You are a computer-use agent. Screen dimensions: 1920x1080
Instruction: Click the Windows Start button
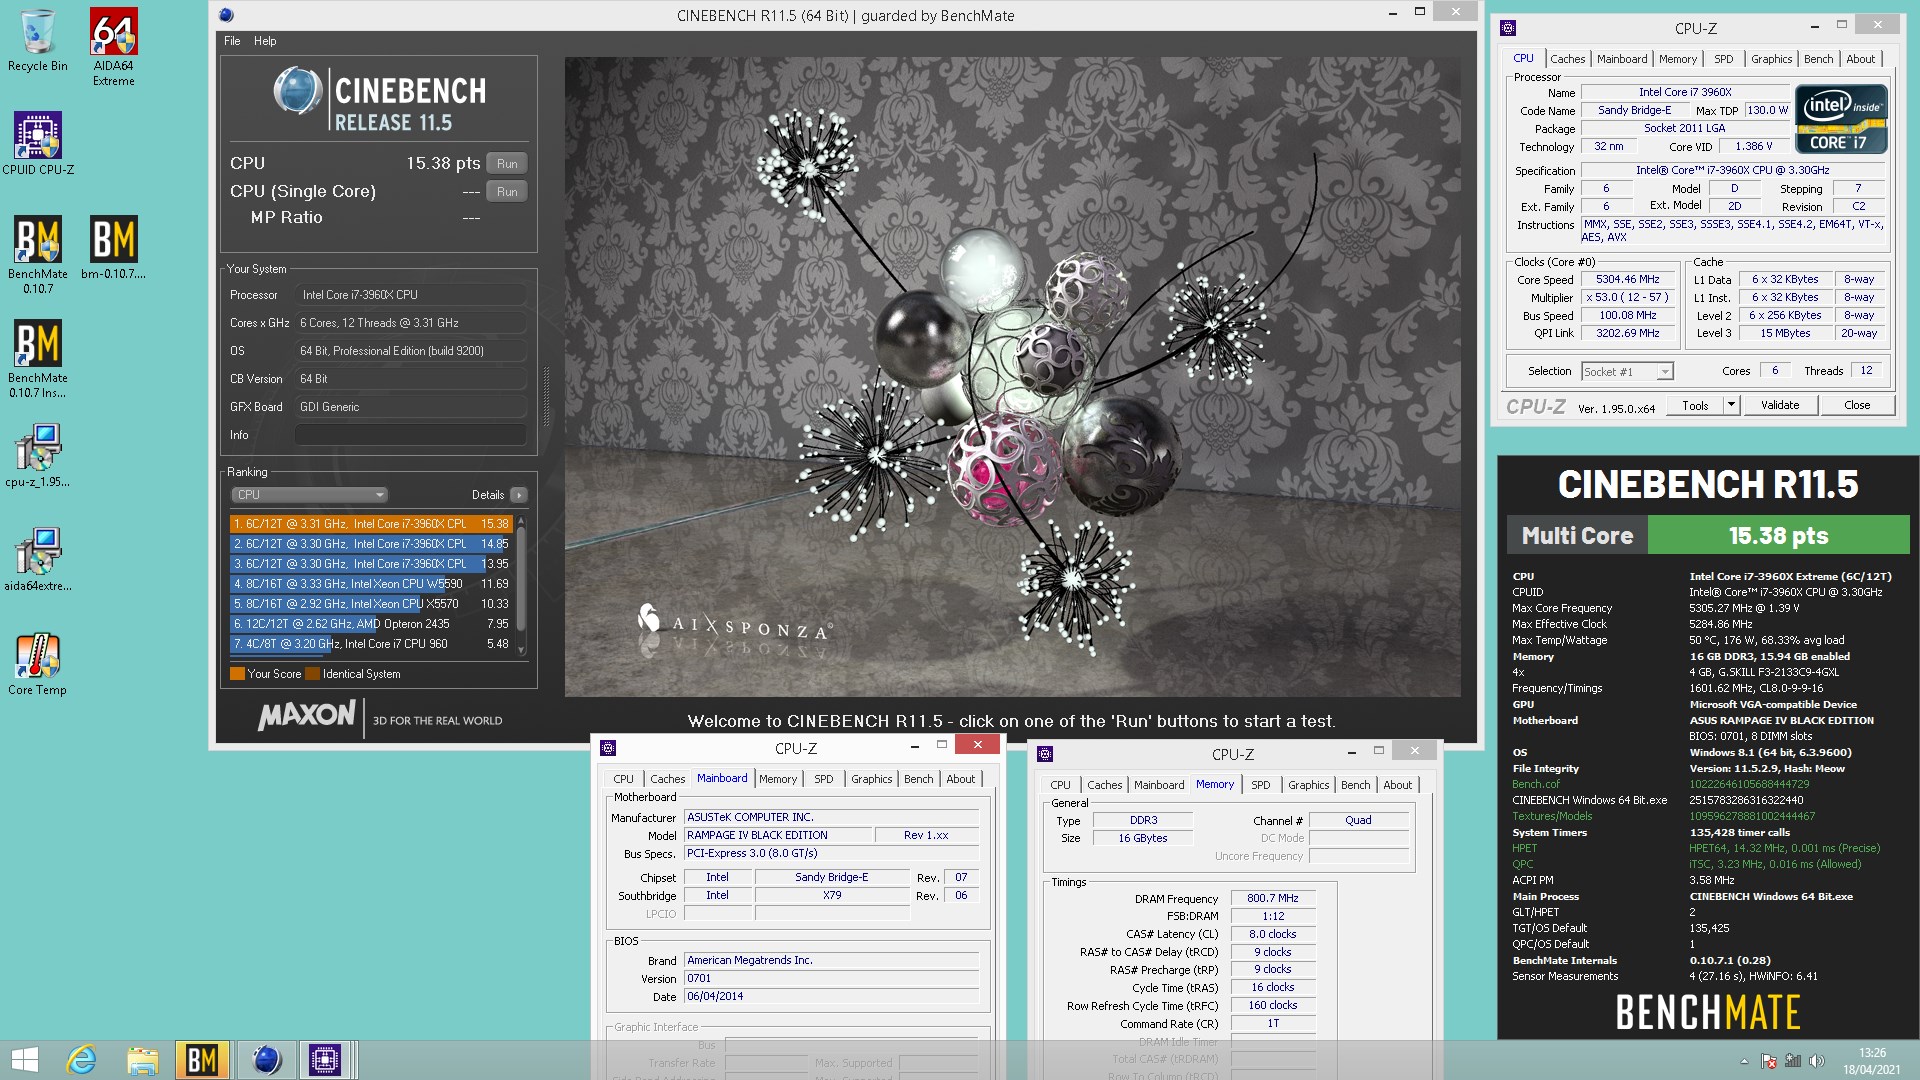click(25, 1060)
